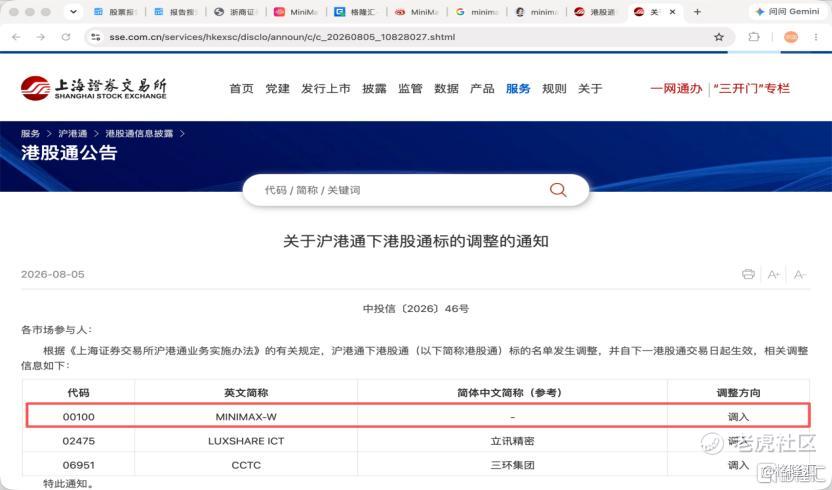Print the announcement with printer icon
The image size is (832, 490).
[748, 274]
